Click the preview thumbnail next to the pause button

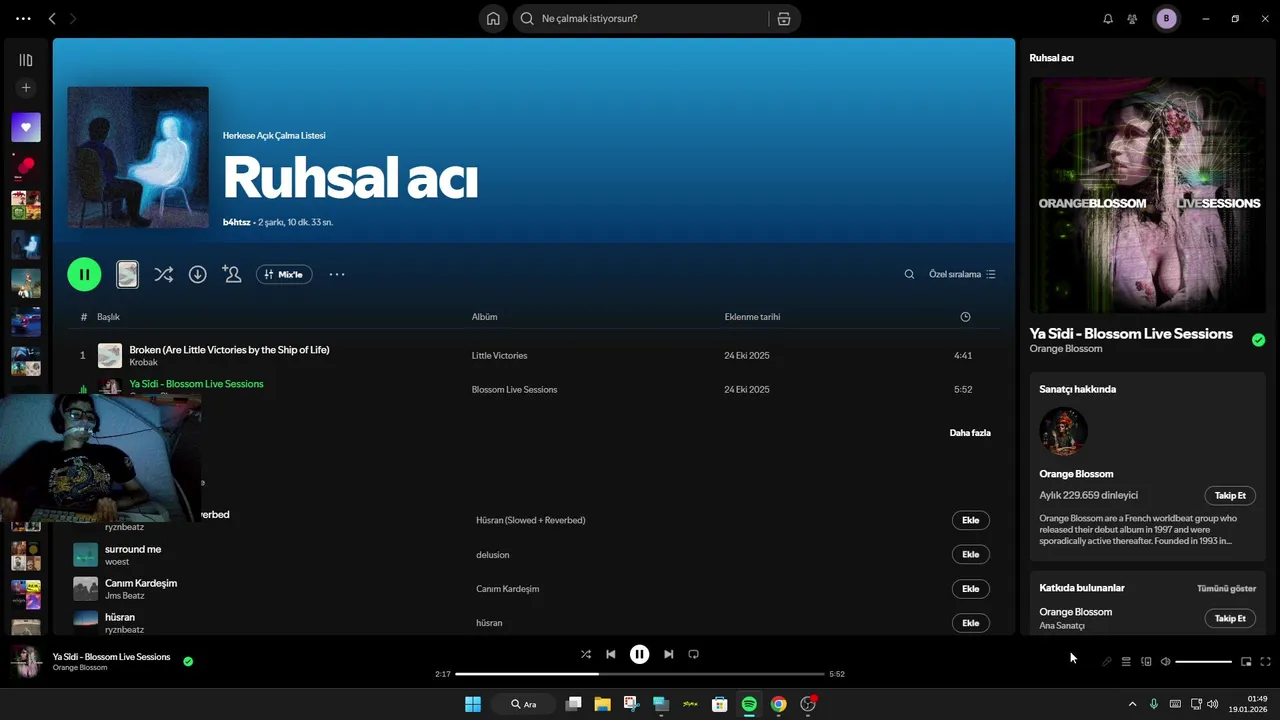[127, 274]
